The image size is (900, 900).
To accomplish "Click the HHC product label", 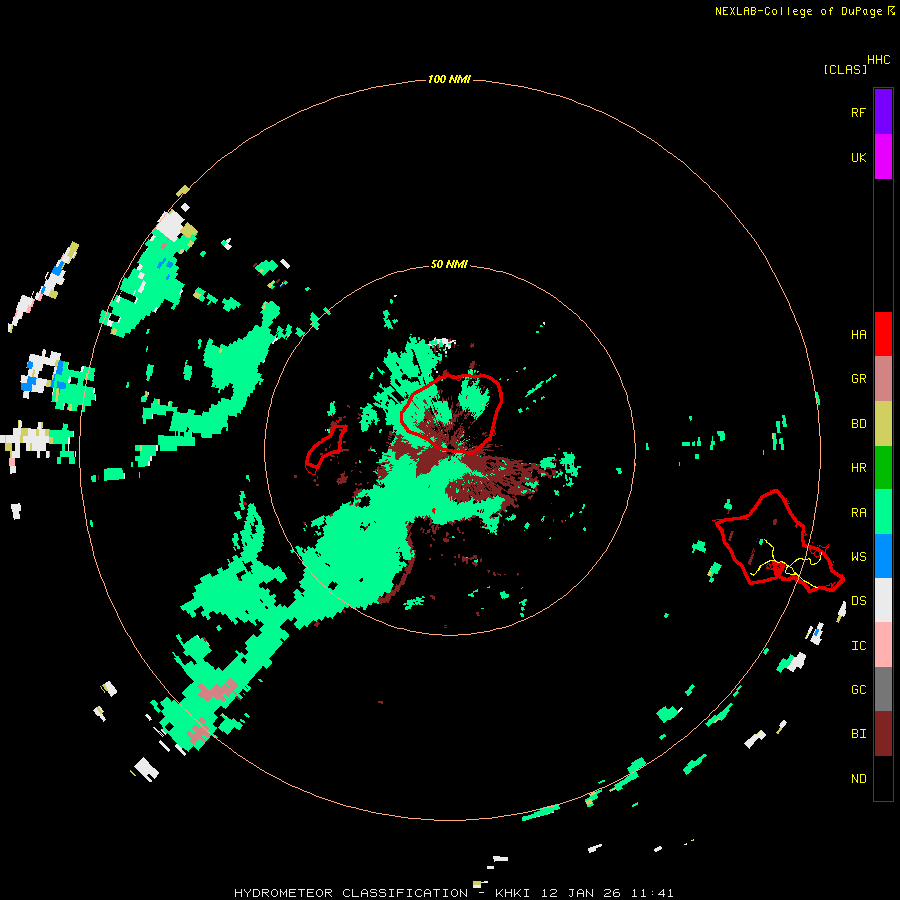I will pyautogui.click(x=878, y=60).
